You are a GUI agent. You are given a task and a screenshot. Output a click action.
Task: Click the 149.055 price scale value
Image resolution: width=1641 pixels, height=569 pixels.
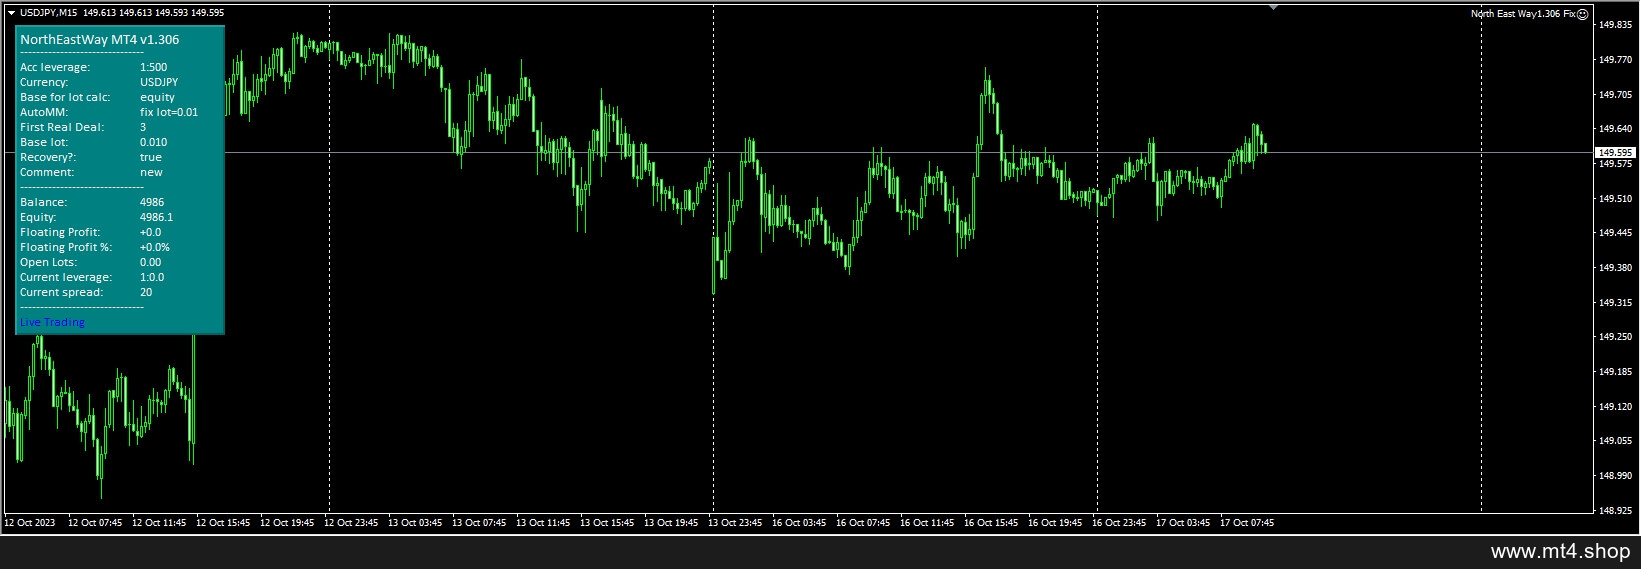[1615, 441]
